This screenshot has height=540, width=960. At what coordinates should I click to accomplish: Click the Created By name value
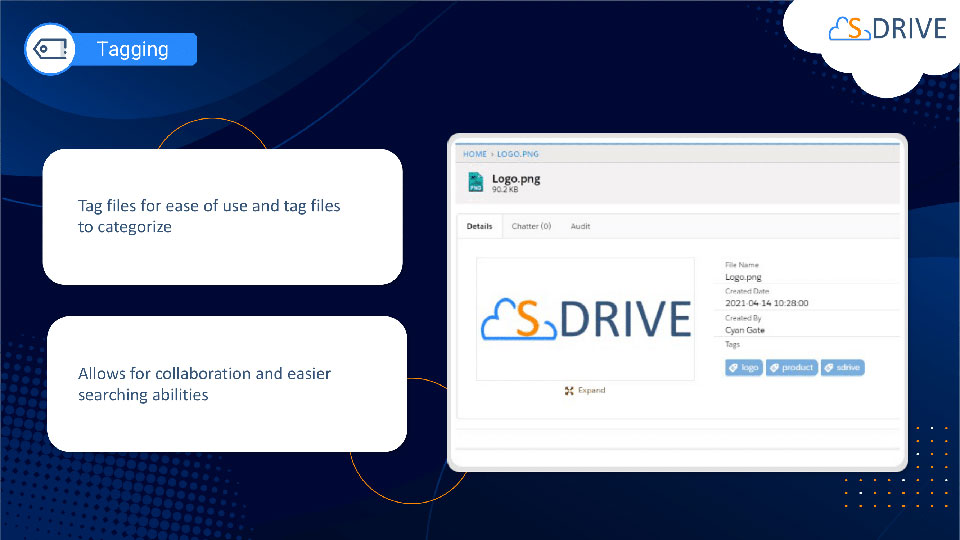click(x=744, y=330)
